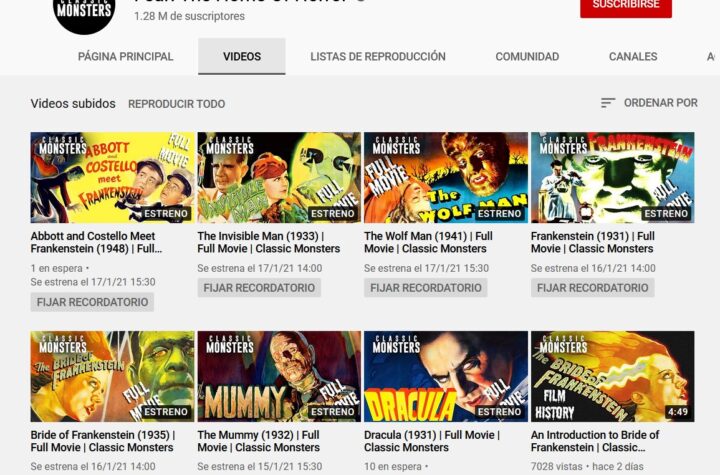The image size is (720, 475).
Task: Set reminder for Abbott and Costello video
Action: (92, 302)
